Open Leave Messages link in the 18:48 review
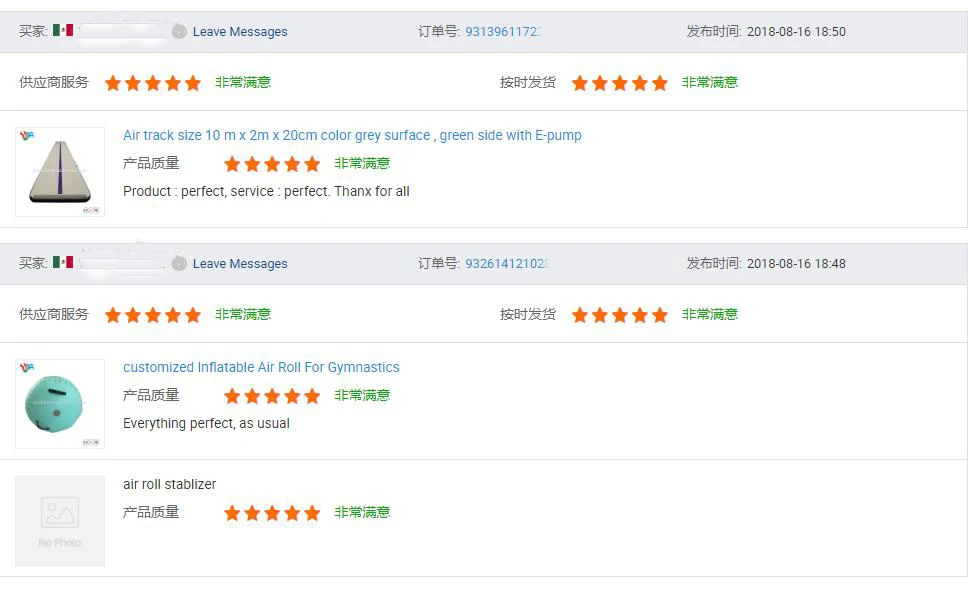This screenshot has height=589, width=968. click(240, 264)
